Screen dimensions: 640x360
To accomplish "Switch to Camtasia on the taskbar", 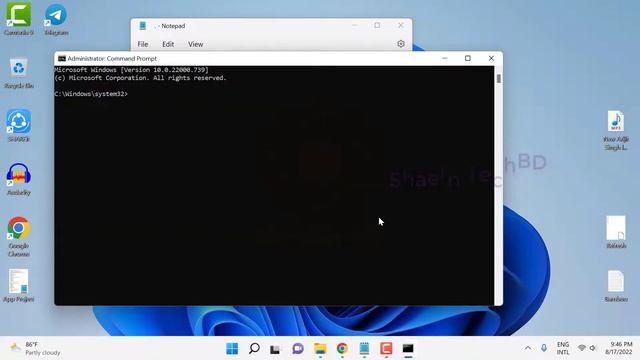I will point(386,348).
